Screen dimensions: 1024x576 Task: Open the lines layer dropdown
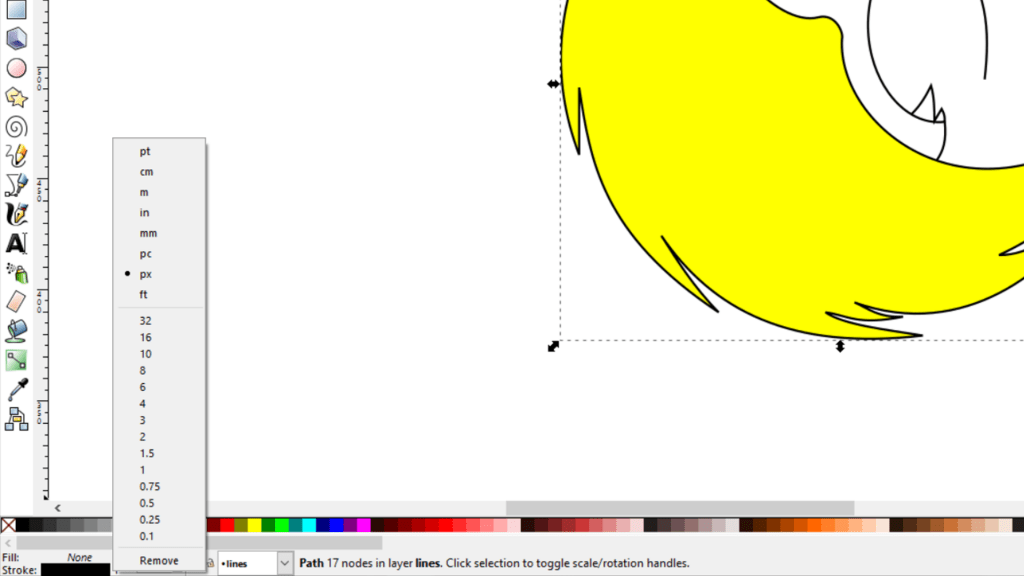283,563
